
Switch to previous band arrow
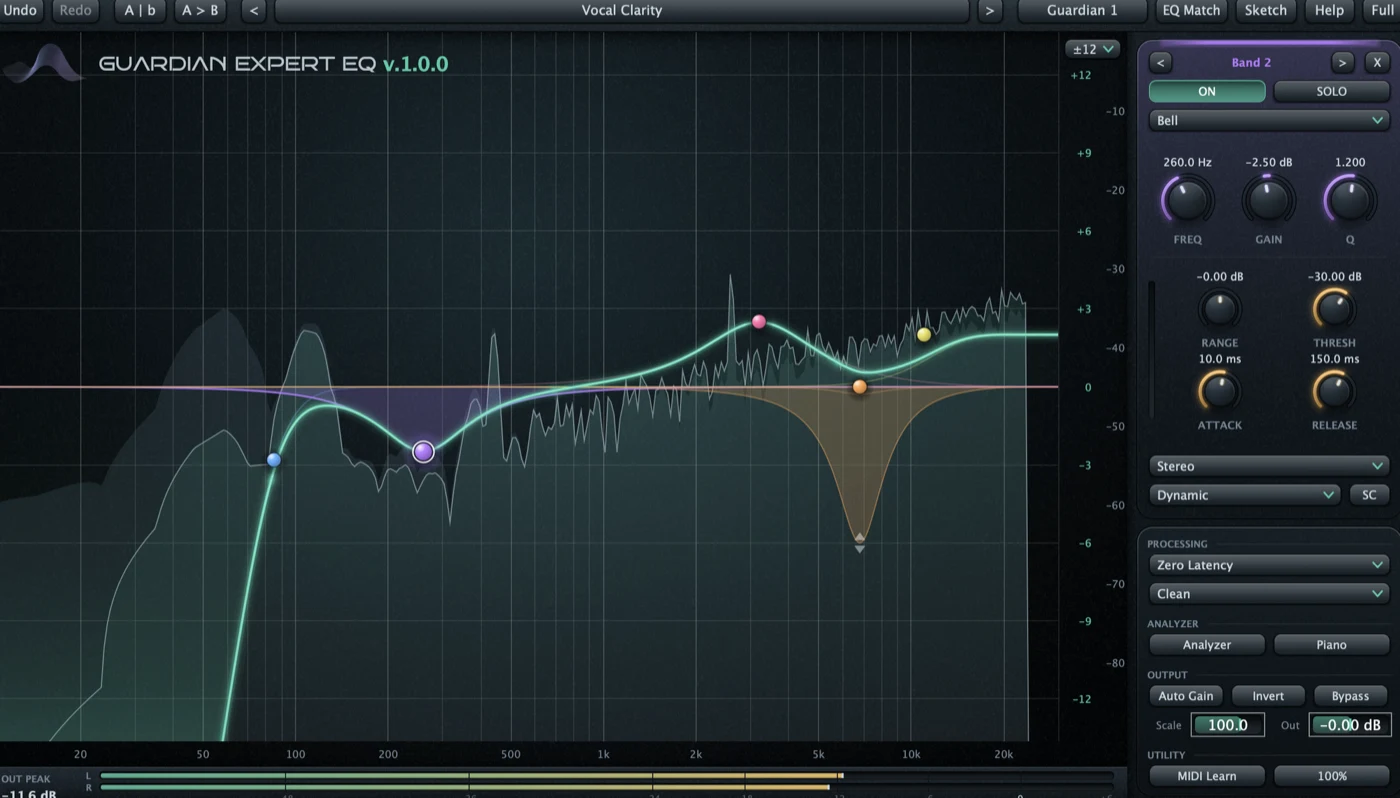(1161, 62)
